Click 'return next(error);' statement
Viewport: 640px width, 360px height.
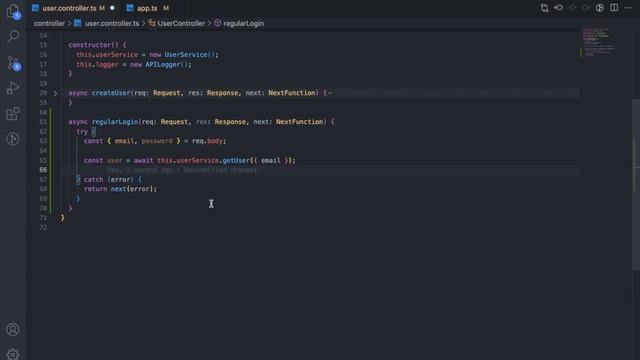point(120,189)
